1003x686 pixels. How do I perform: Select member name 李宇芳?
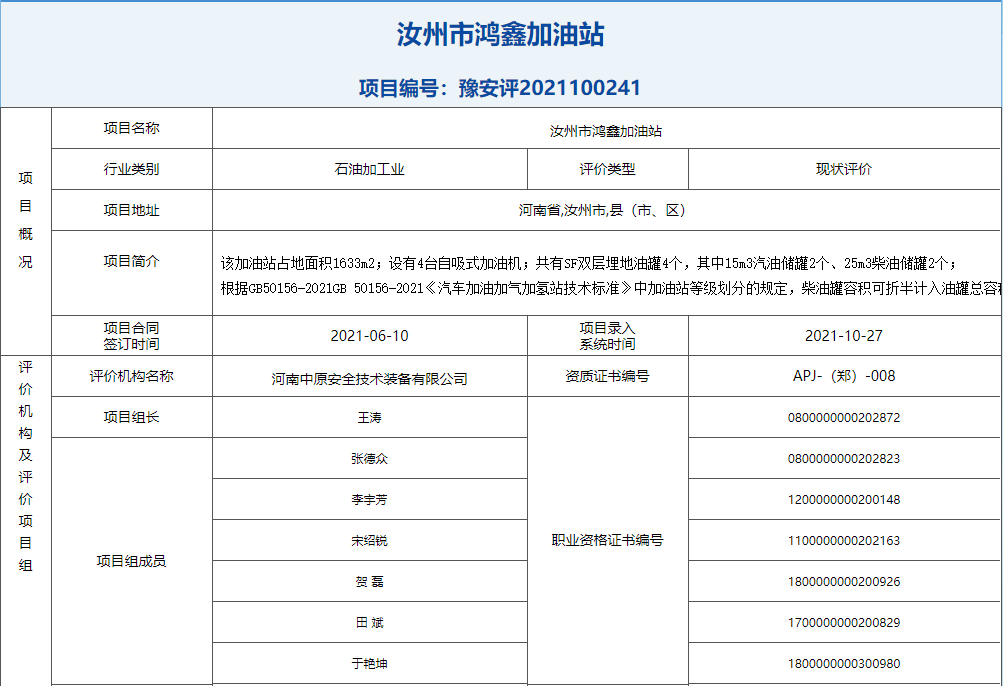coord(370,500)
